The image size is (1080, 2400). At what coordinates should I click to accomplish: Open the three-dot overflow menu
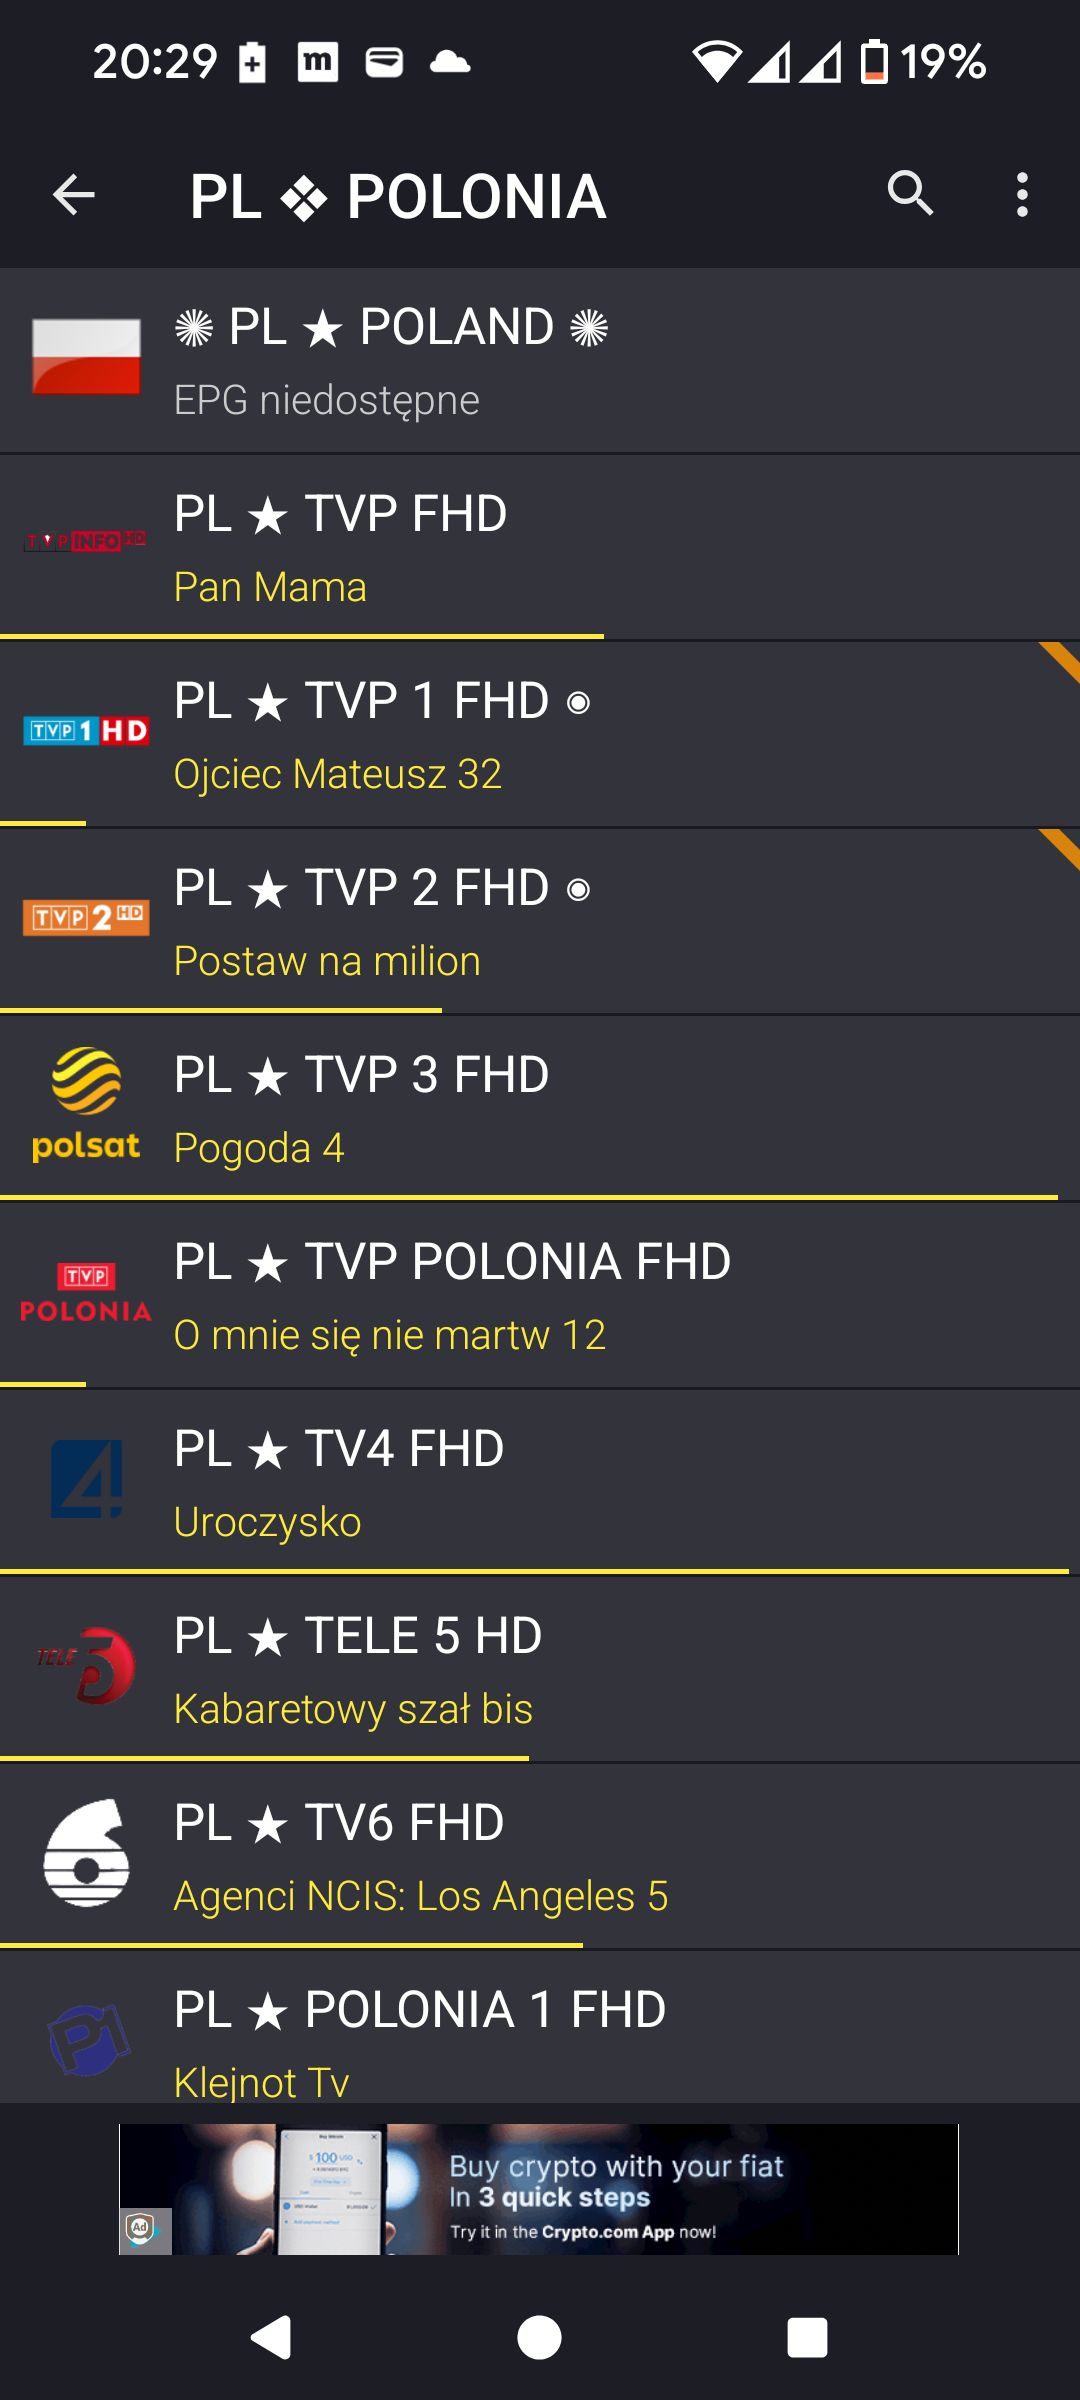(x=1021, y=195)
